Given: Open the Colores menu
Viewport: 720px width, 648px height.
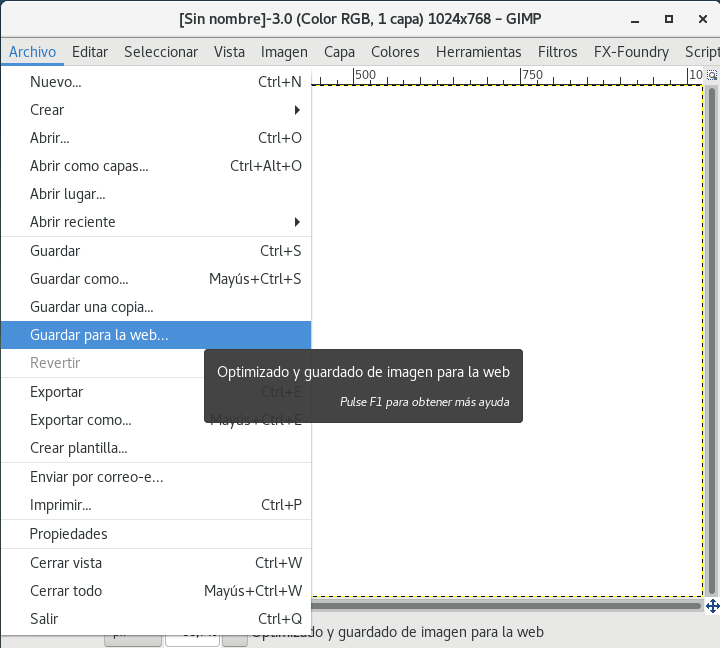Looking at the screenshot, I should point(395,52).
